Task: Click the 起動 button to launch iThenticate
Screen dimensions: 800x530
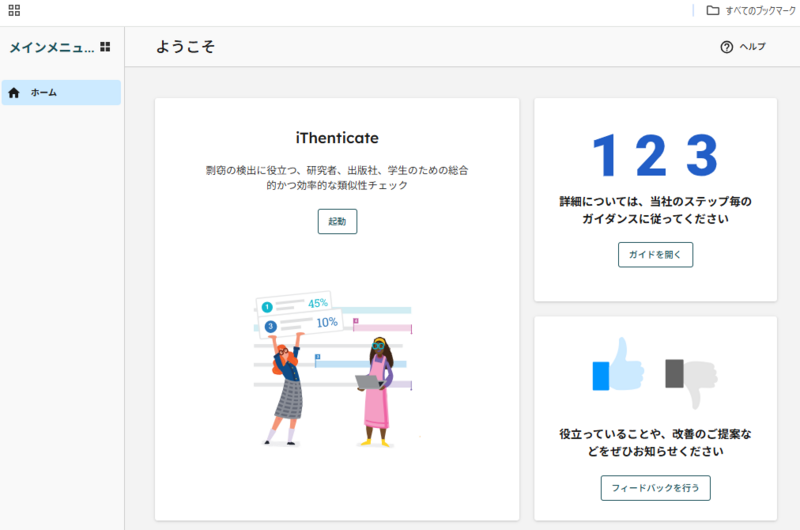Action: (337, 221)
